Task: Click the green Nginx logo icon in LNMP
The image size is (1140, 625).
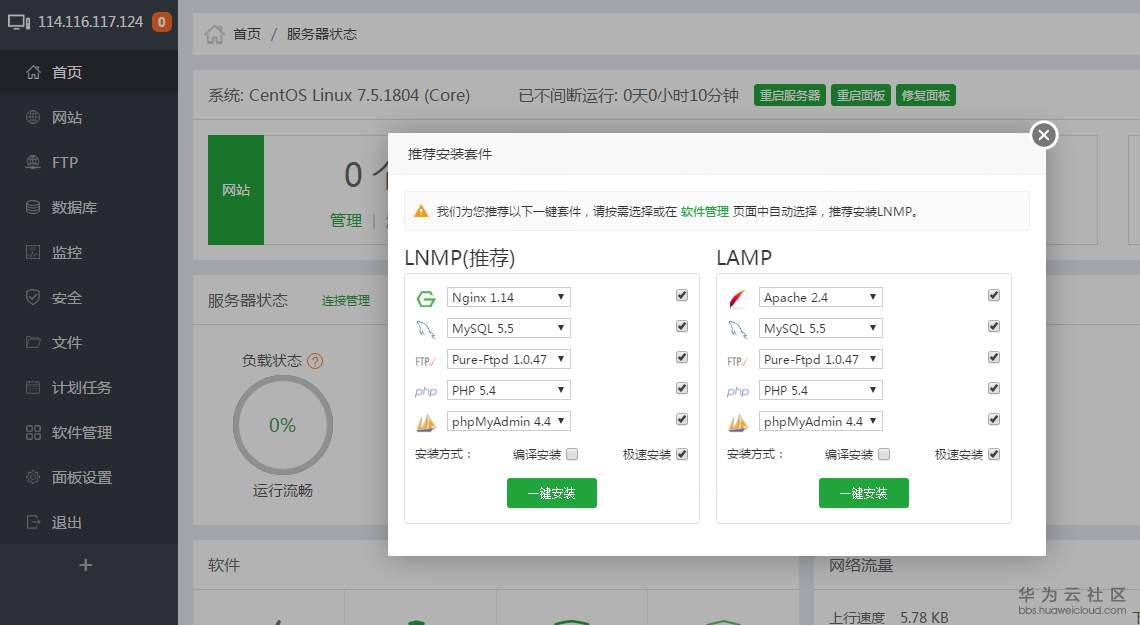Action: coord(425,299)
